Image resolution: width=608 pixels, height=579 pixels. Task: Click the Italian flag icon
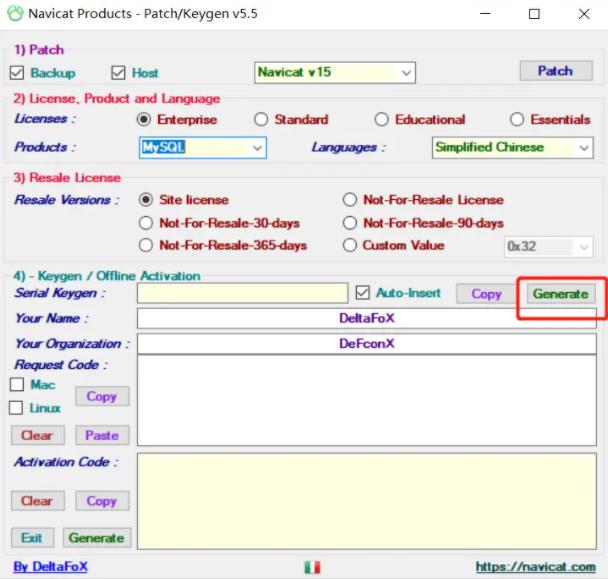tap(312, 567)
